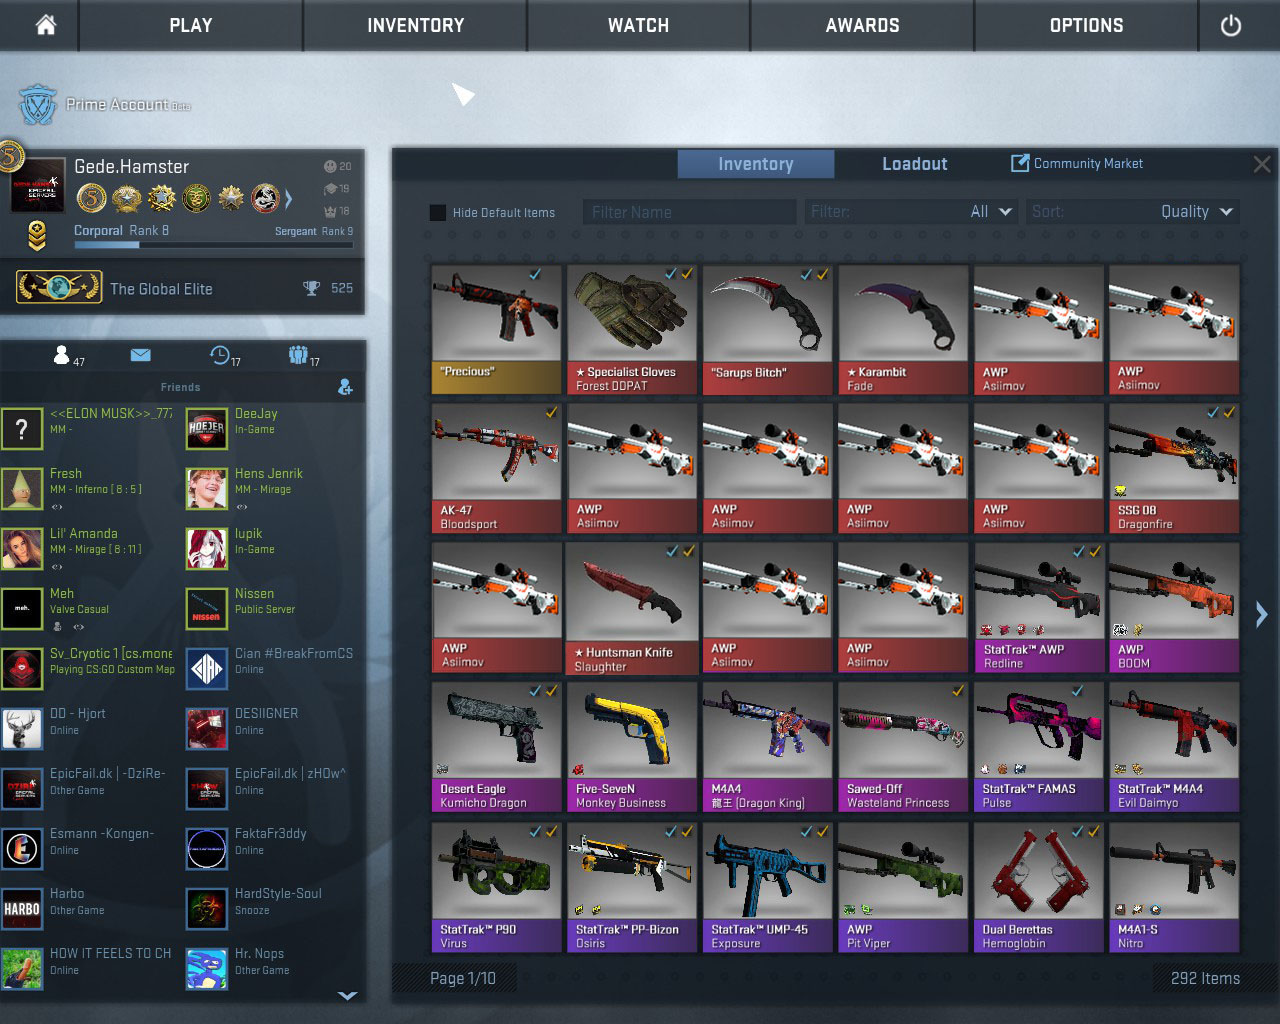Open the mail invites icon

pos(140,355)
